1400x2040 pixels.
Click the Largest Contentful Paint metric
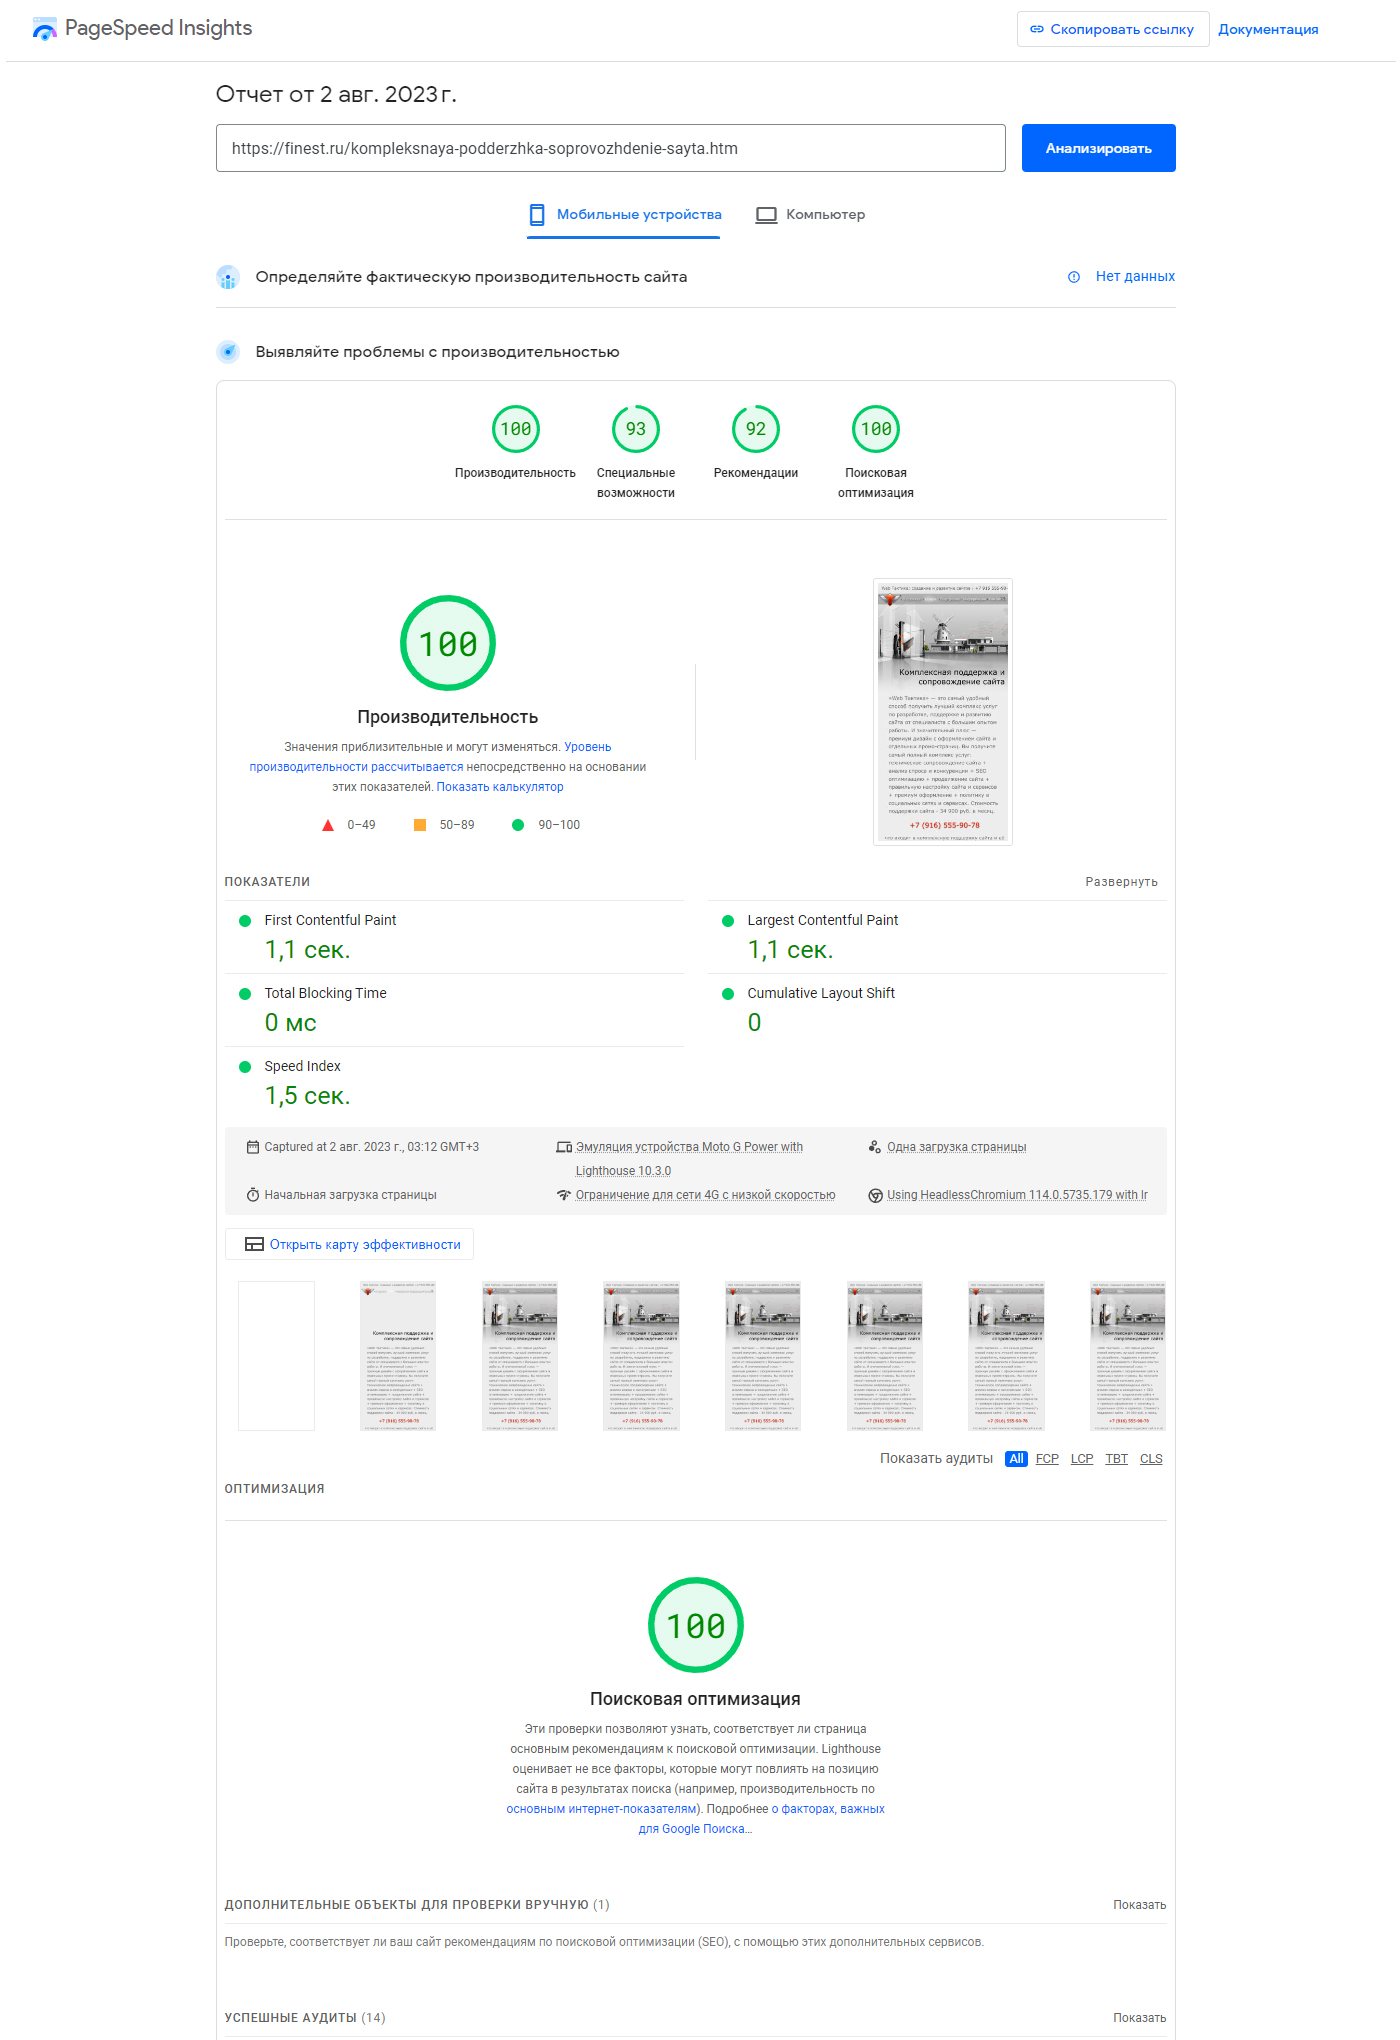click(937, 937)
